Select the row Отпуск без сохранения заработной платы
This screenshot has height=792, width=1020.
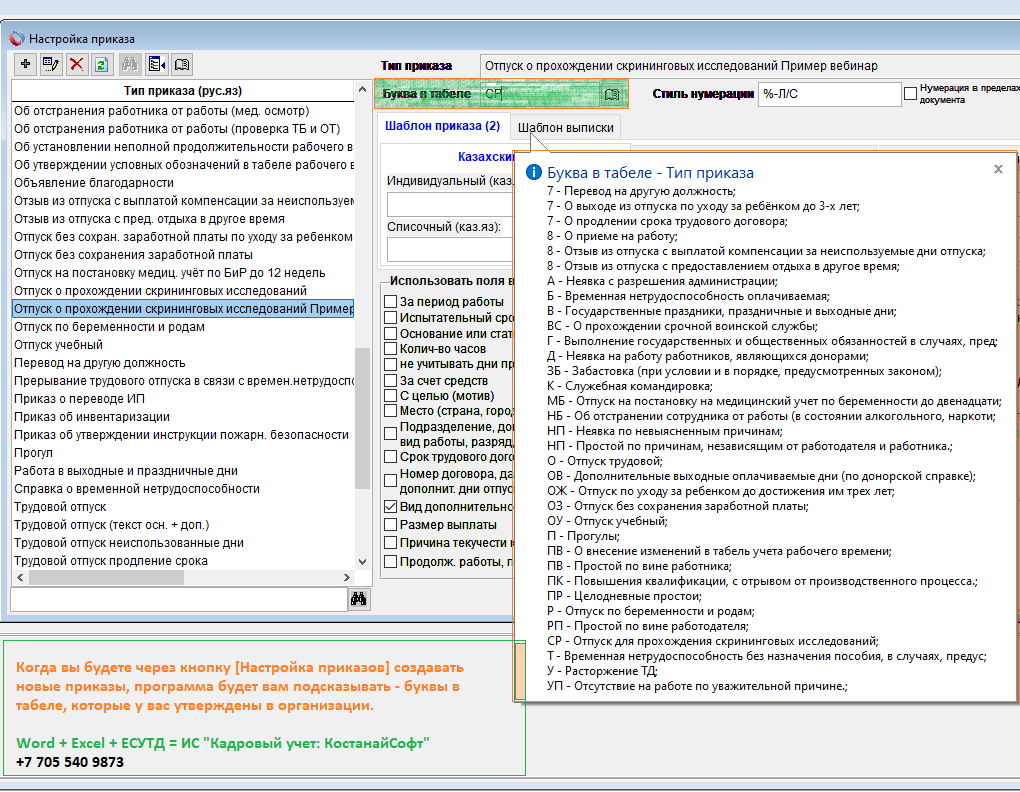click(183, 255)
